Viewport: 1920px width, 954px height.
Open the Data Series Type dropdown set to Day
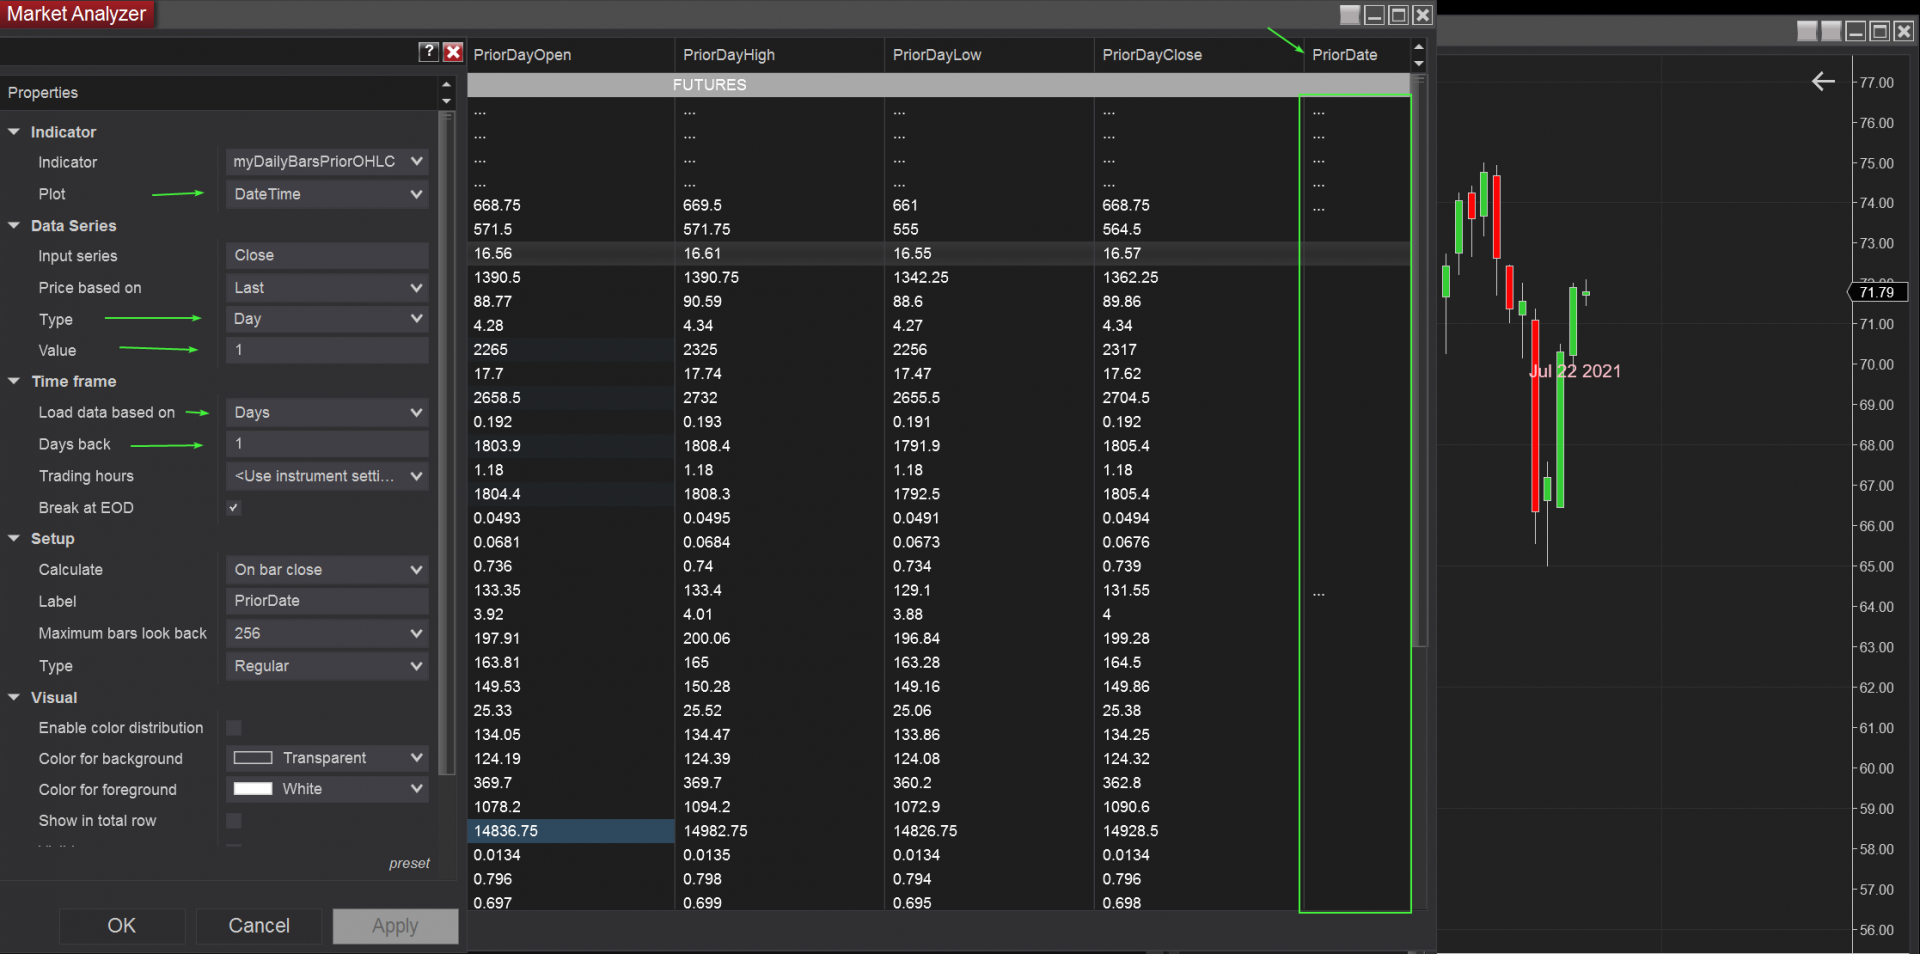(327, 319)
